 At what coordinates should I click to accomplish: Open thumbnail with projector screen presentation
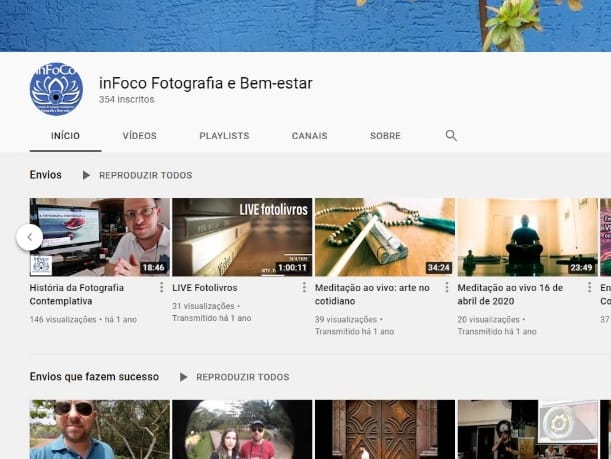[527, 429]
